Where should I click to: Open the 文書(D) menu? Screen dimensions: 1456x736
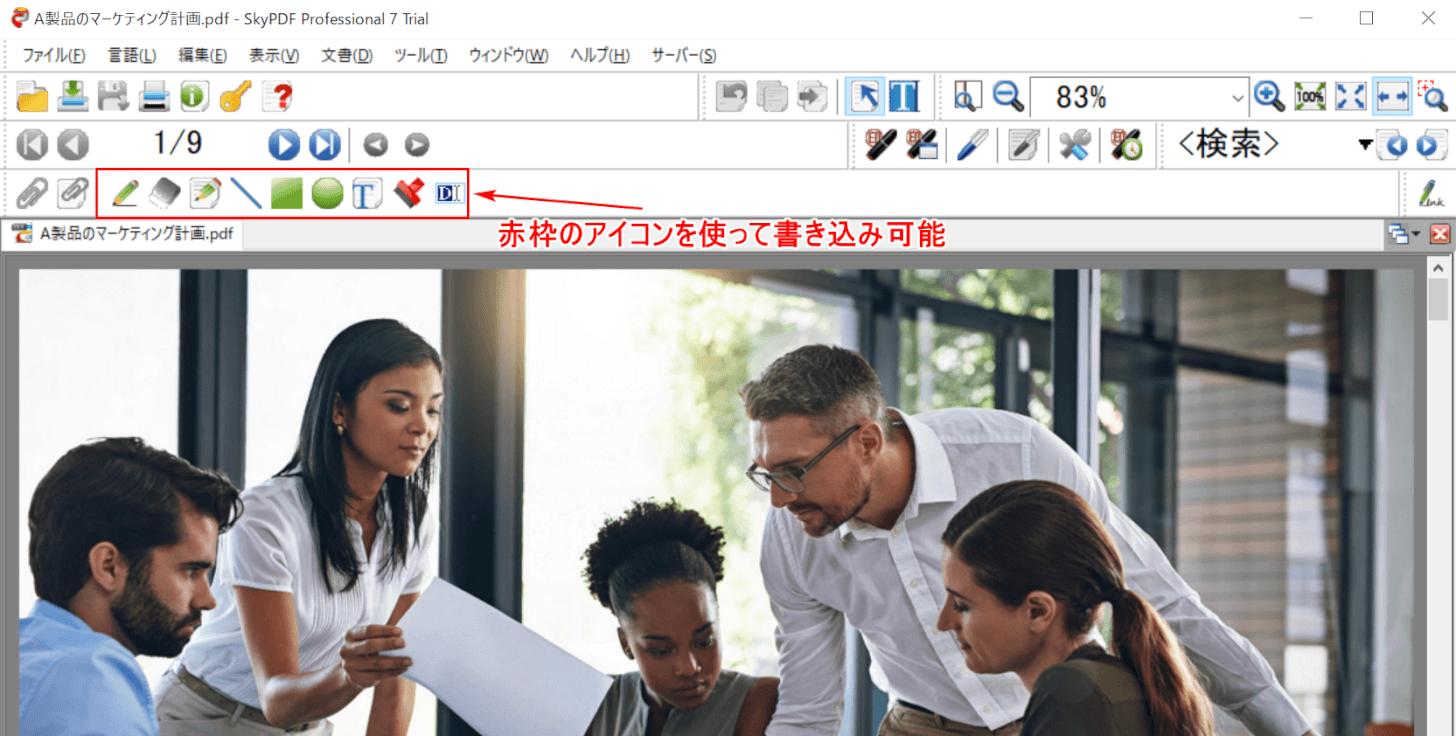pyautogui.click(x=346, y=56)
